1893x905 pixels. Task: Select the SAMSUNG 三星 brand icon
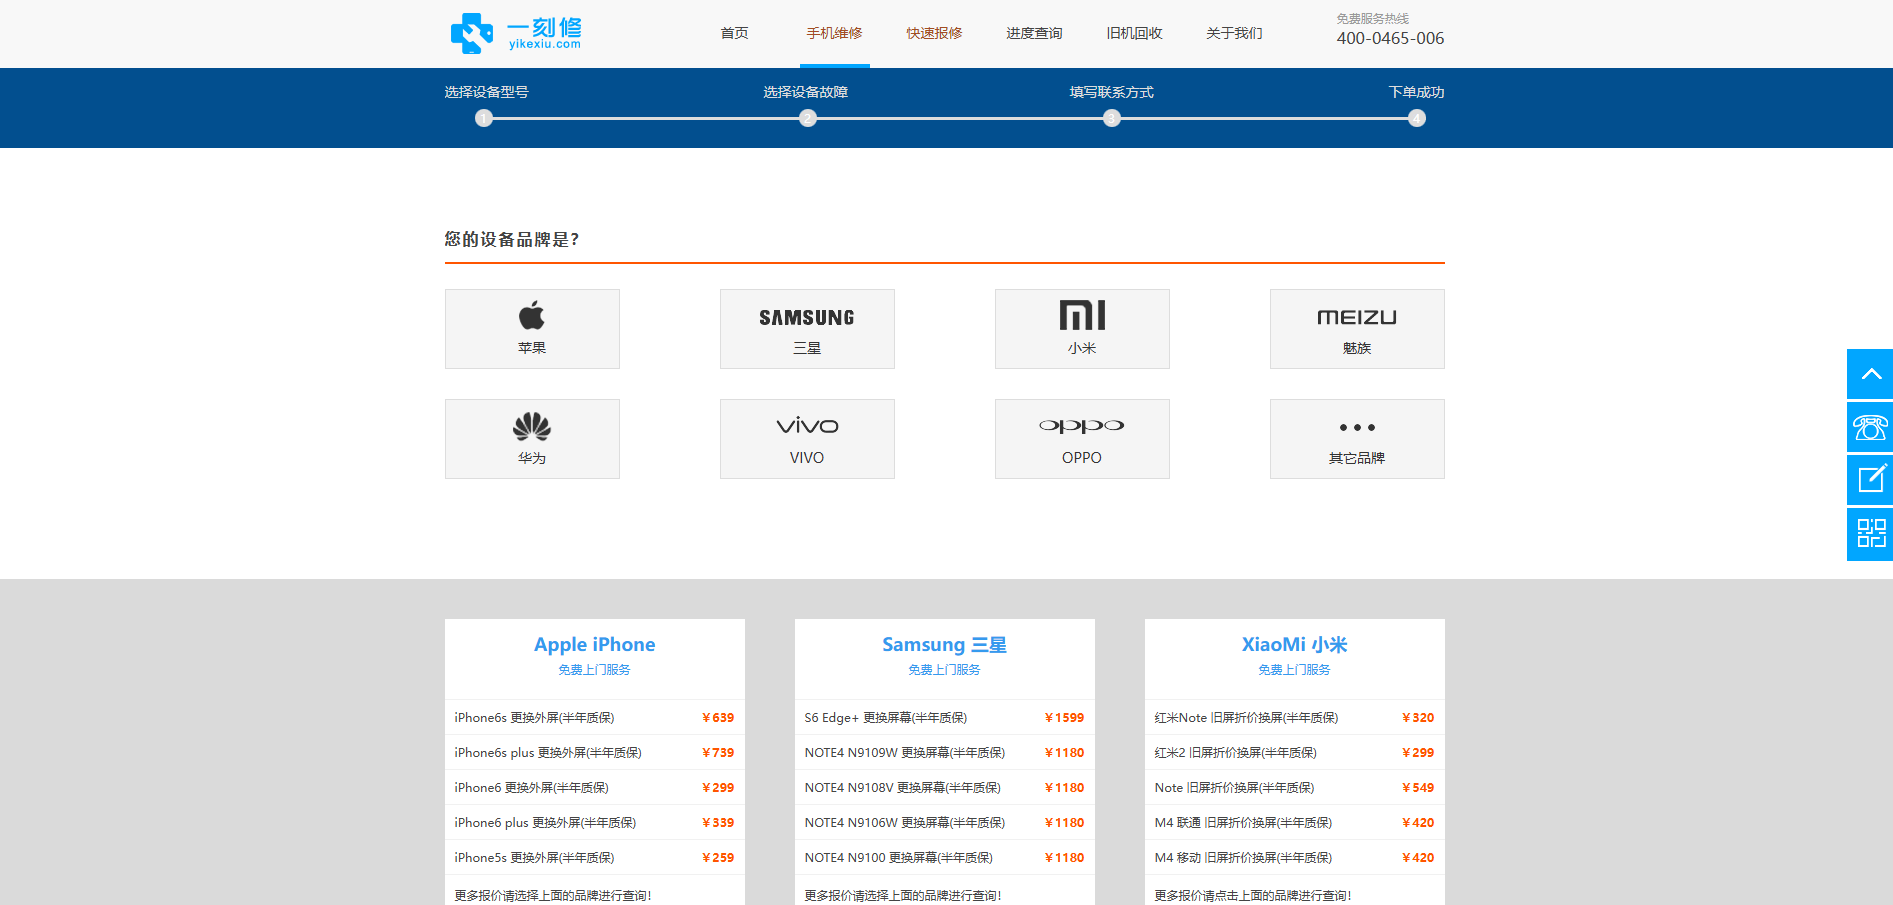pos(806,328)
